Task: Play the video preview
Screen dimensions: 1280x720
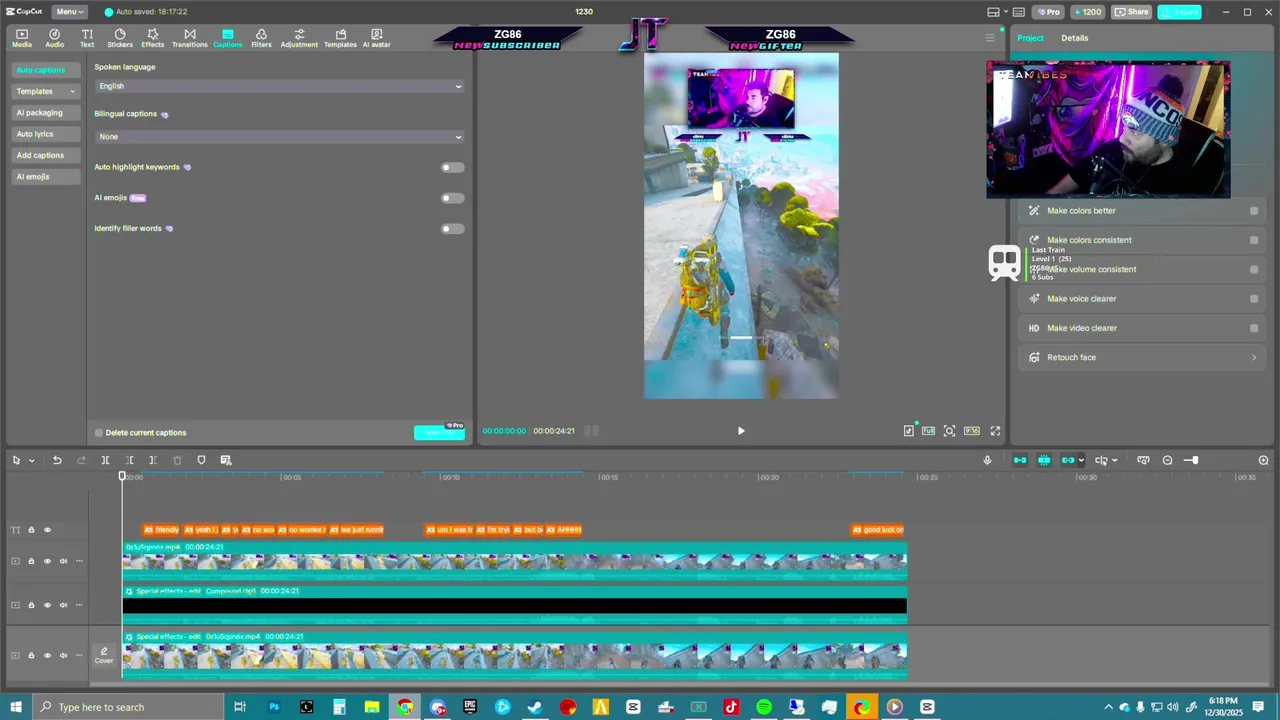Action: coord(741,431)
